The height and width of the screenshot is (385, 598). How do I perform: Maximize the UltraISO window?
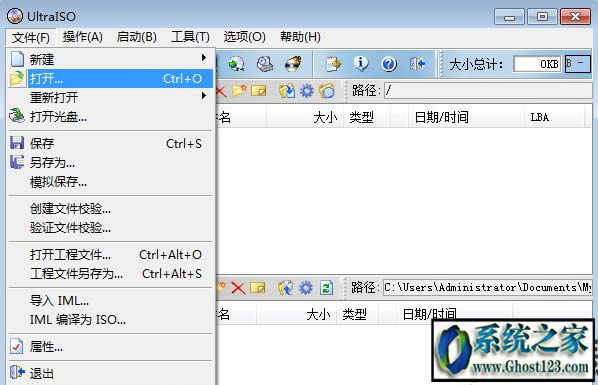tap(543, 16)
